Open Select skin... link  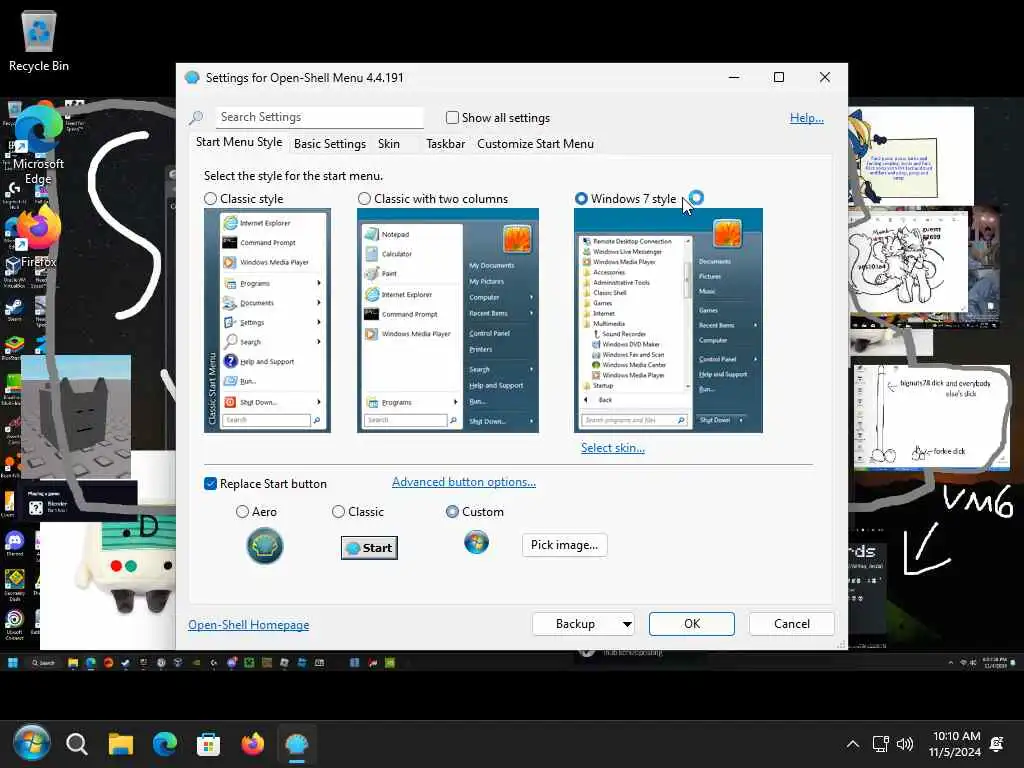[613, 448]
